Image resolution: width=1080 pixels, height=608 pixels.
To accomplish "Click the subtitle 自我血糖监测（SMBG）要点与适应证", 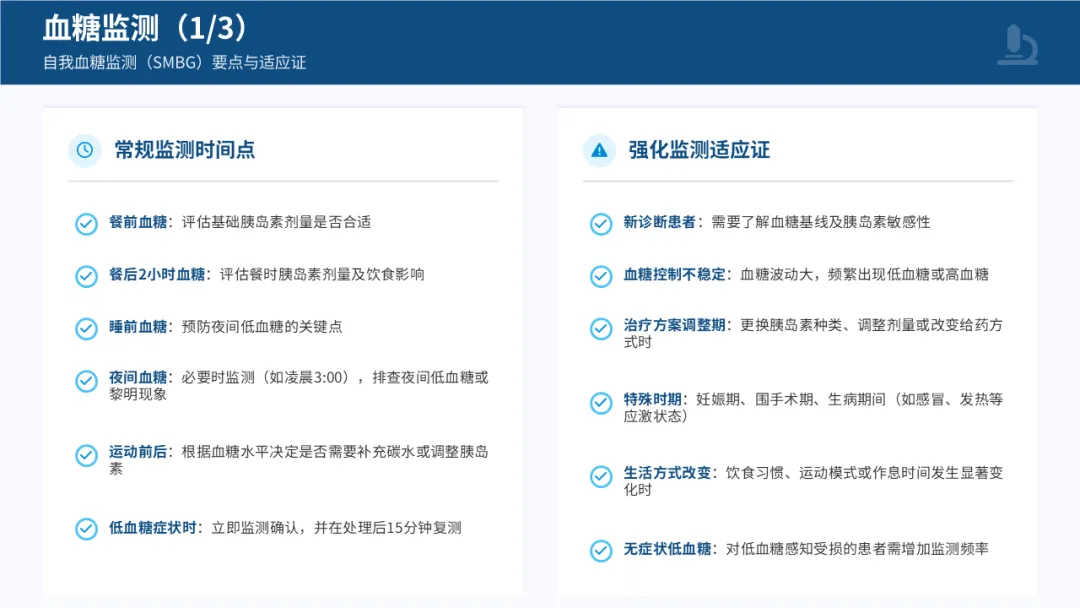I will click(174, 63).
